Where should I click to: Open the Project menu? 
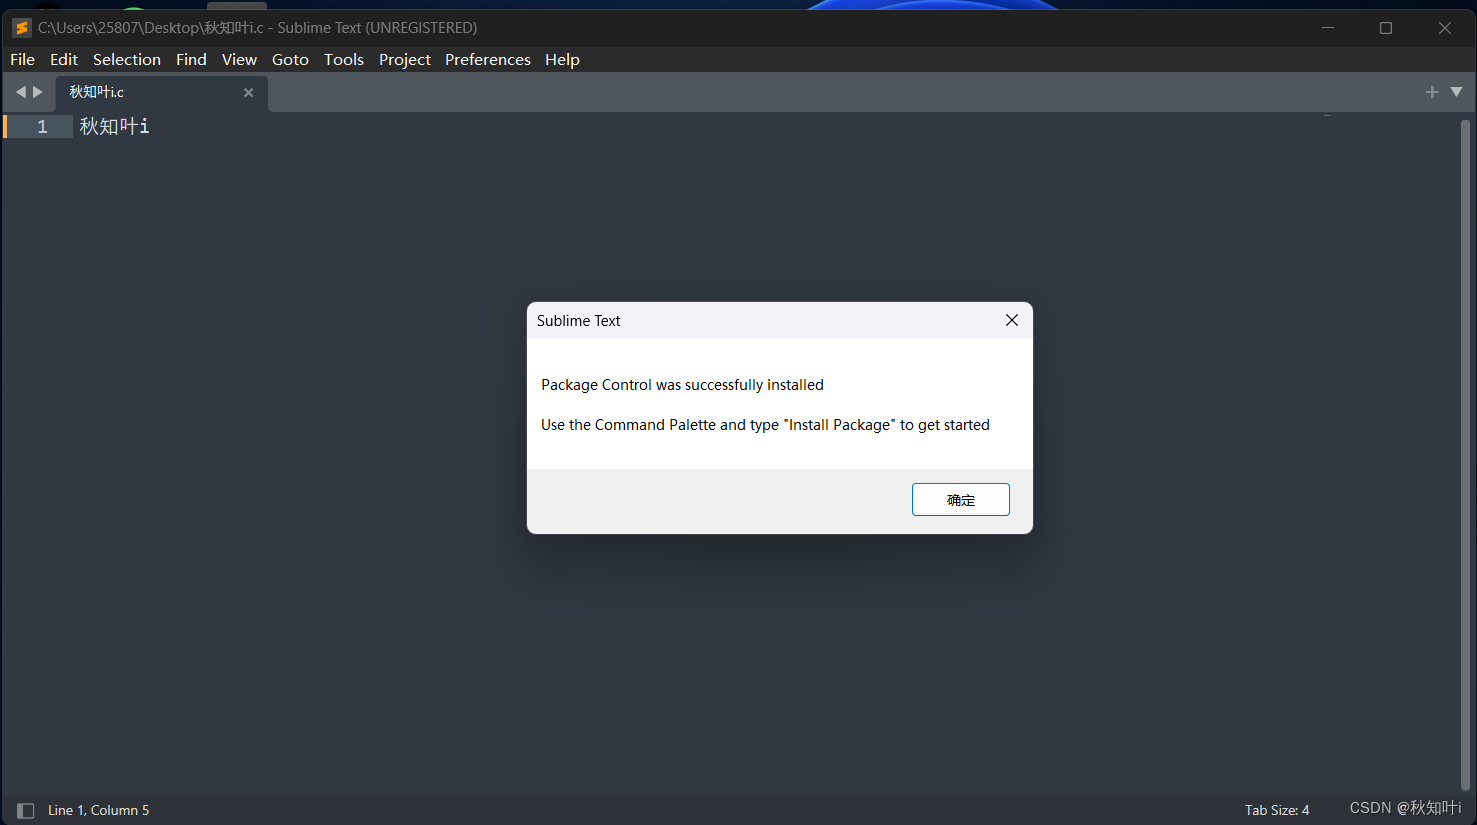click(x=404, y=60)
